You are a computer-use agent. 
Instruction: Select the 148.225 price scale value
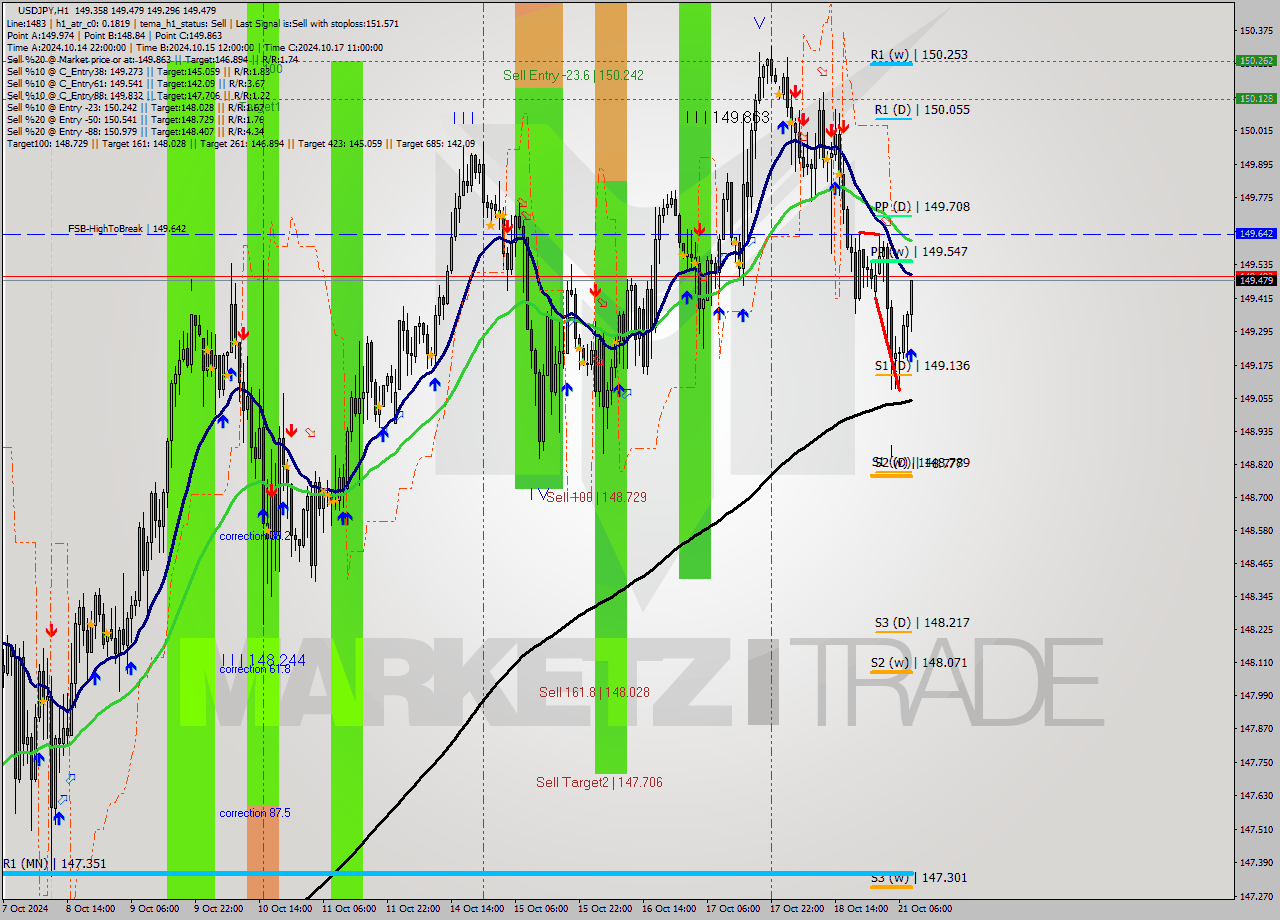1256,630
